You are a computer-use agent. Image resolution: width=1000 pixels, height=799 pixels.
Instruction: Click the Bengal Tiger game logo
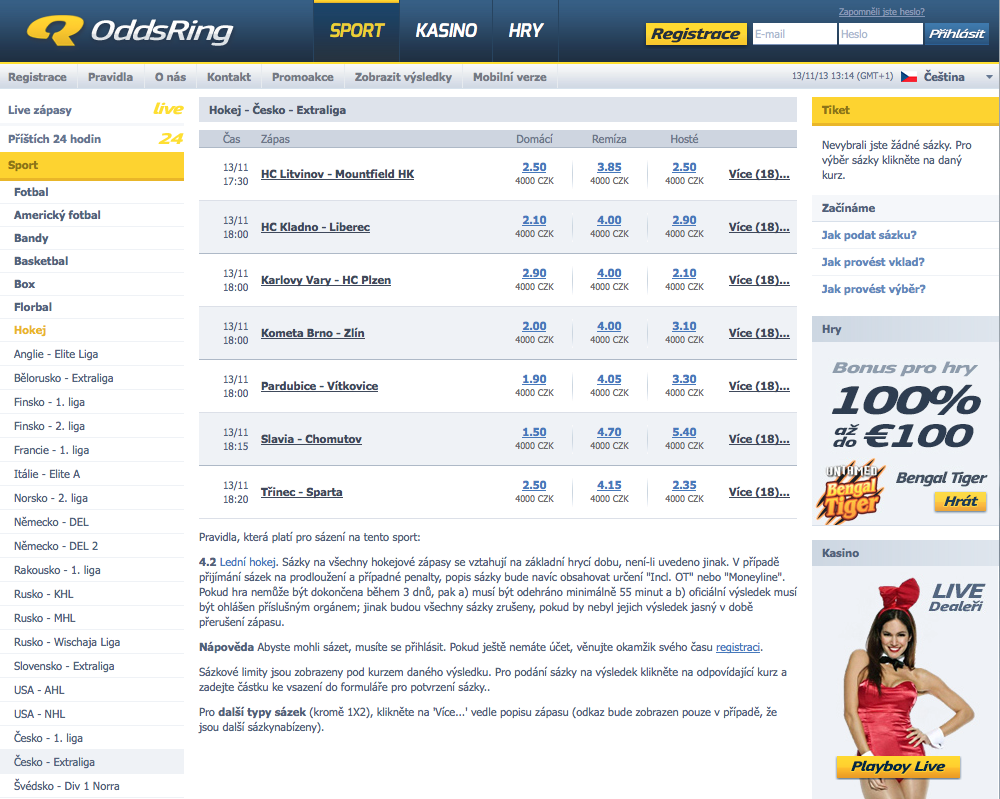pos(853,491)
